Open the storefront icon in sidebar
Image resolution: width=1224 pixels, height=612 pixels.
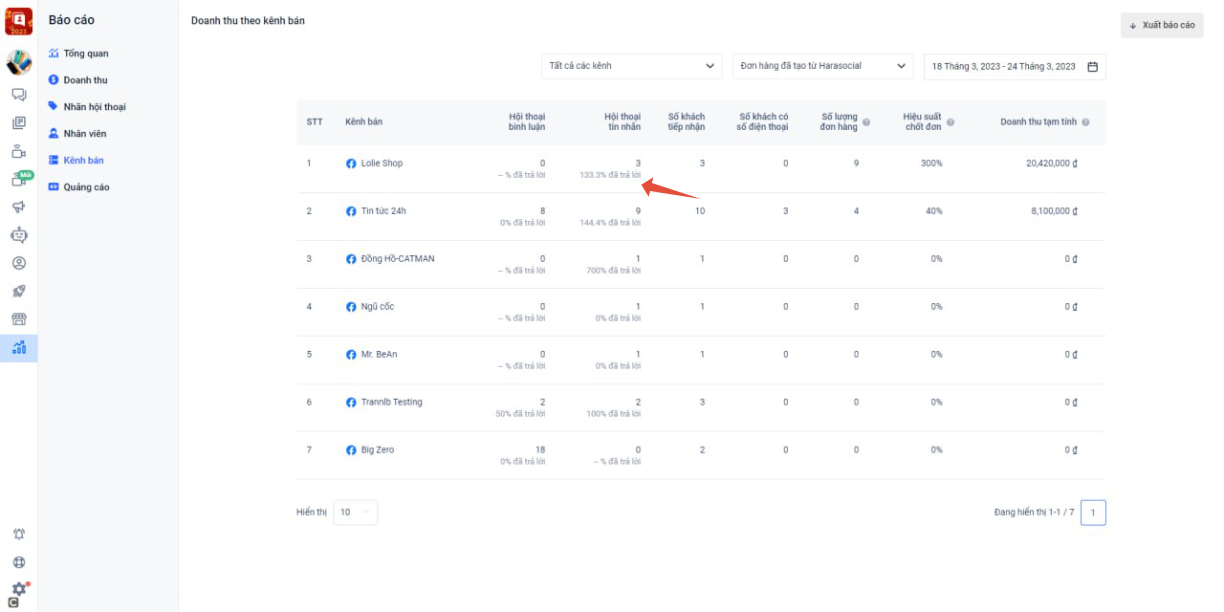18,319
